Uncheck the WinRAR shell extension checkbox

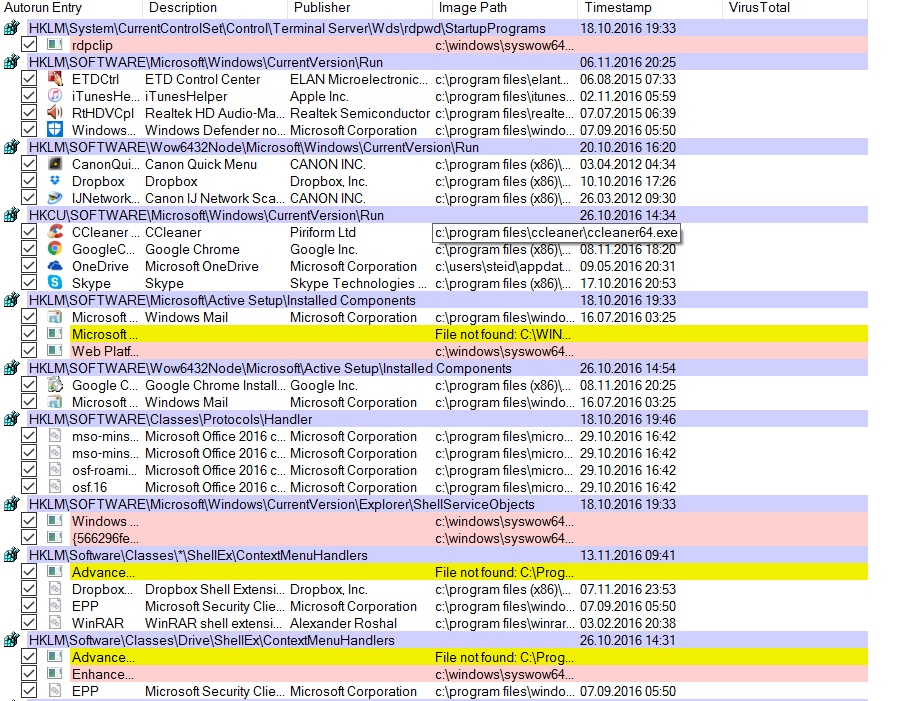point(29,623)
